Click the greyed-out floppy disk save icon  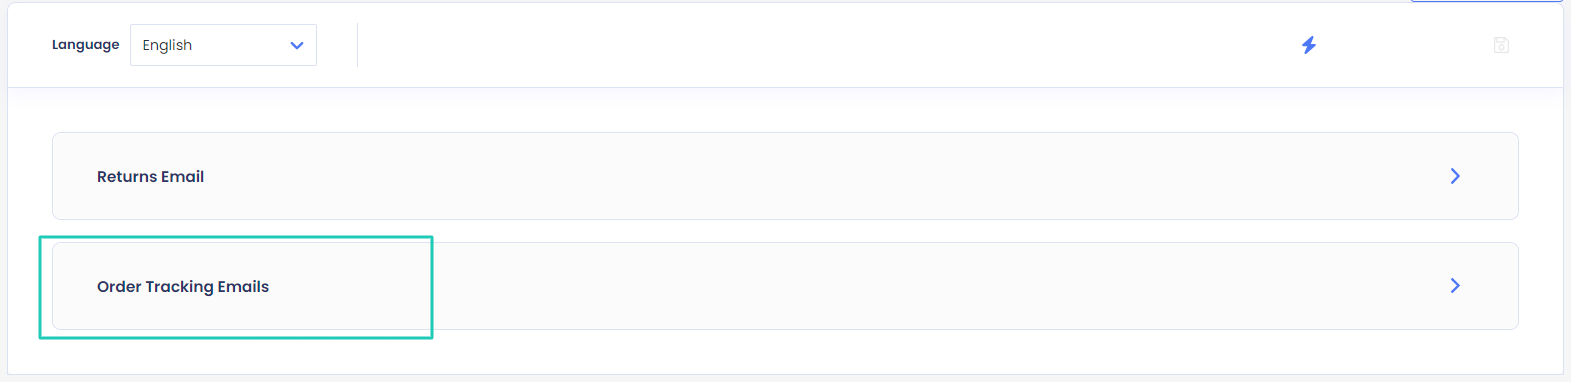pyautogui.click(x=1501, y=45)
